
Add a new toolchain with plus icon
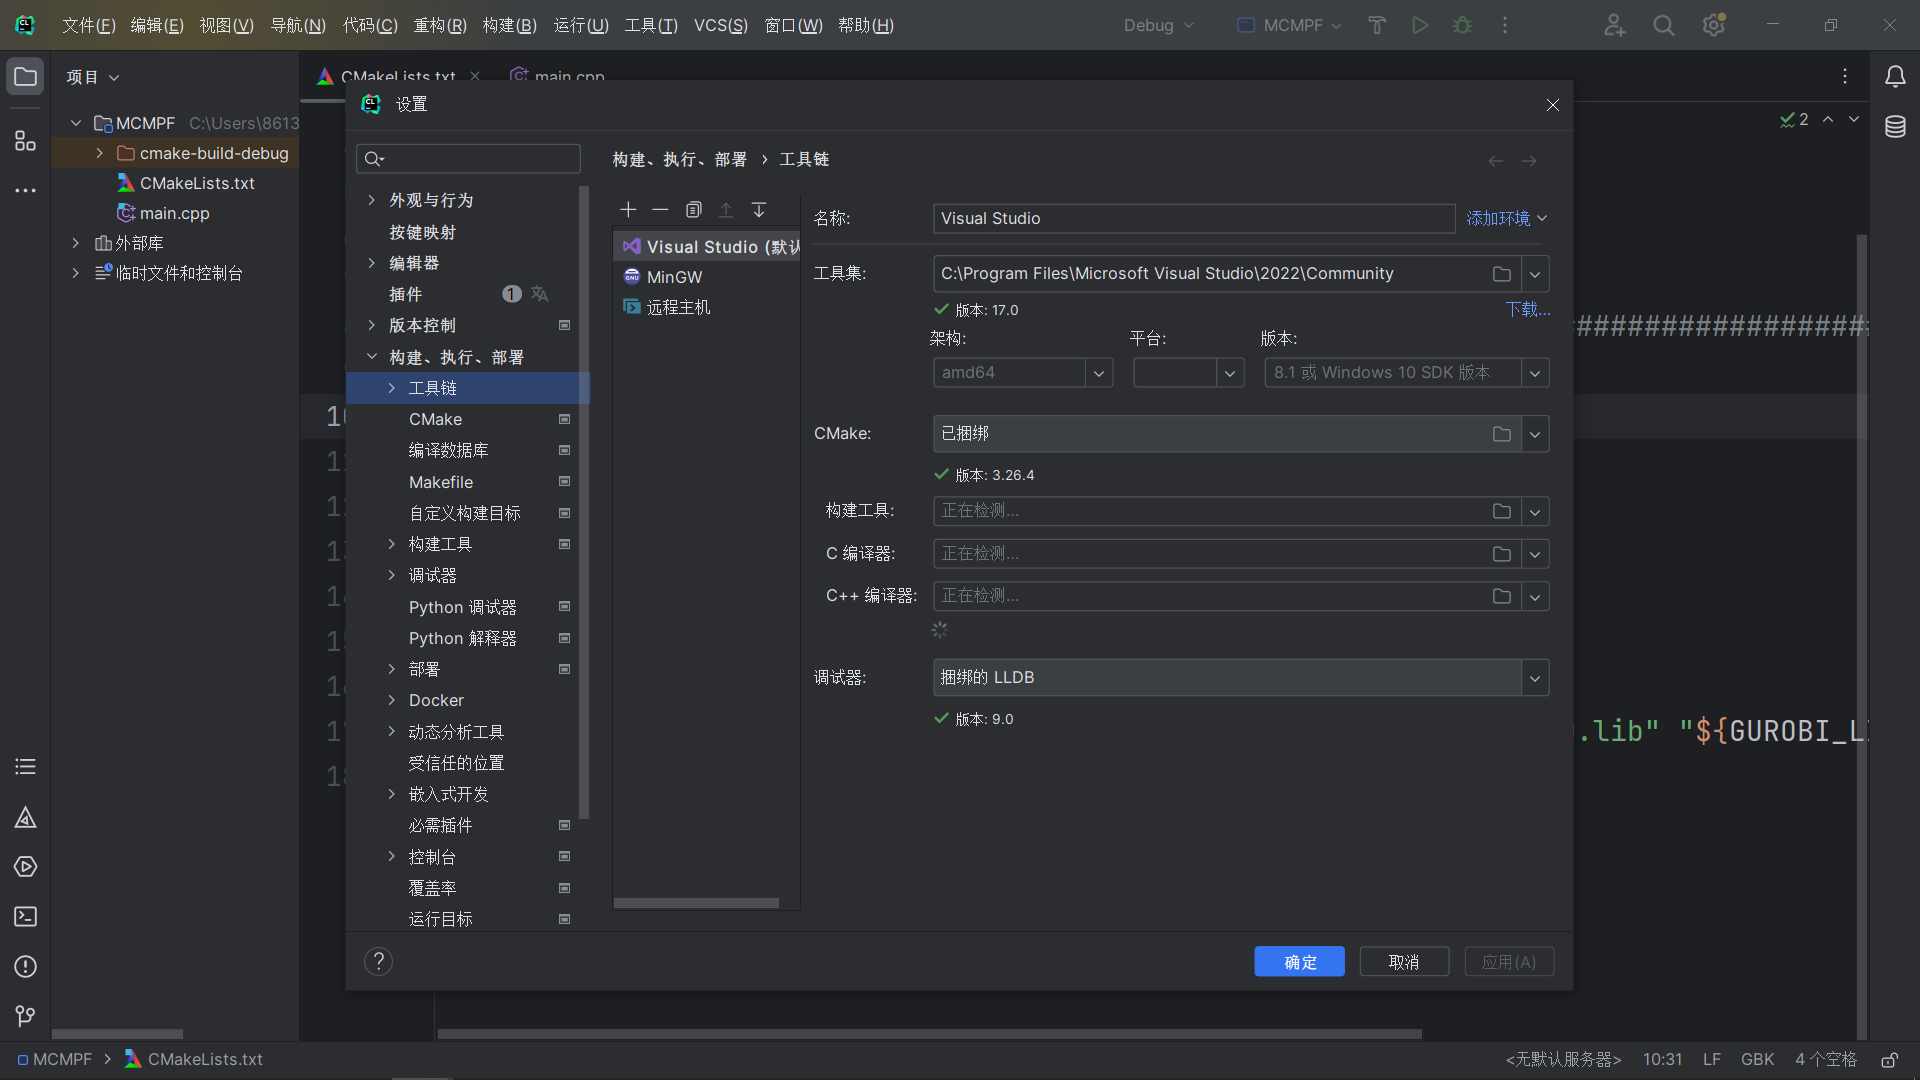click(x=628, y=210)
